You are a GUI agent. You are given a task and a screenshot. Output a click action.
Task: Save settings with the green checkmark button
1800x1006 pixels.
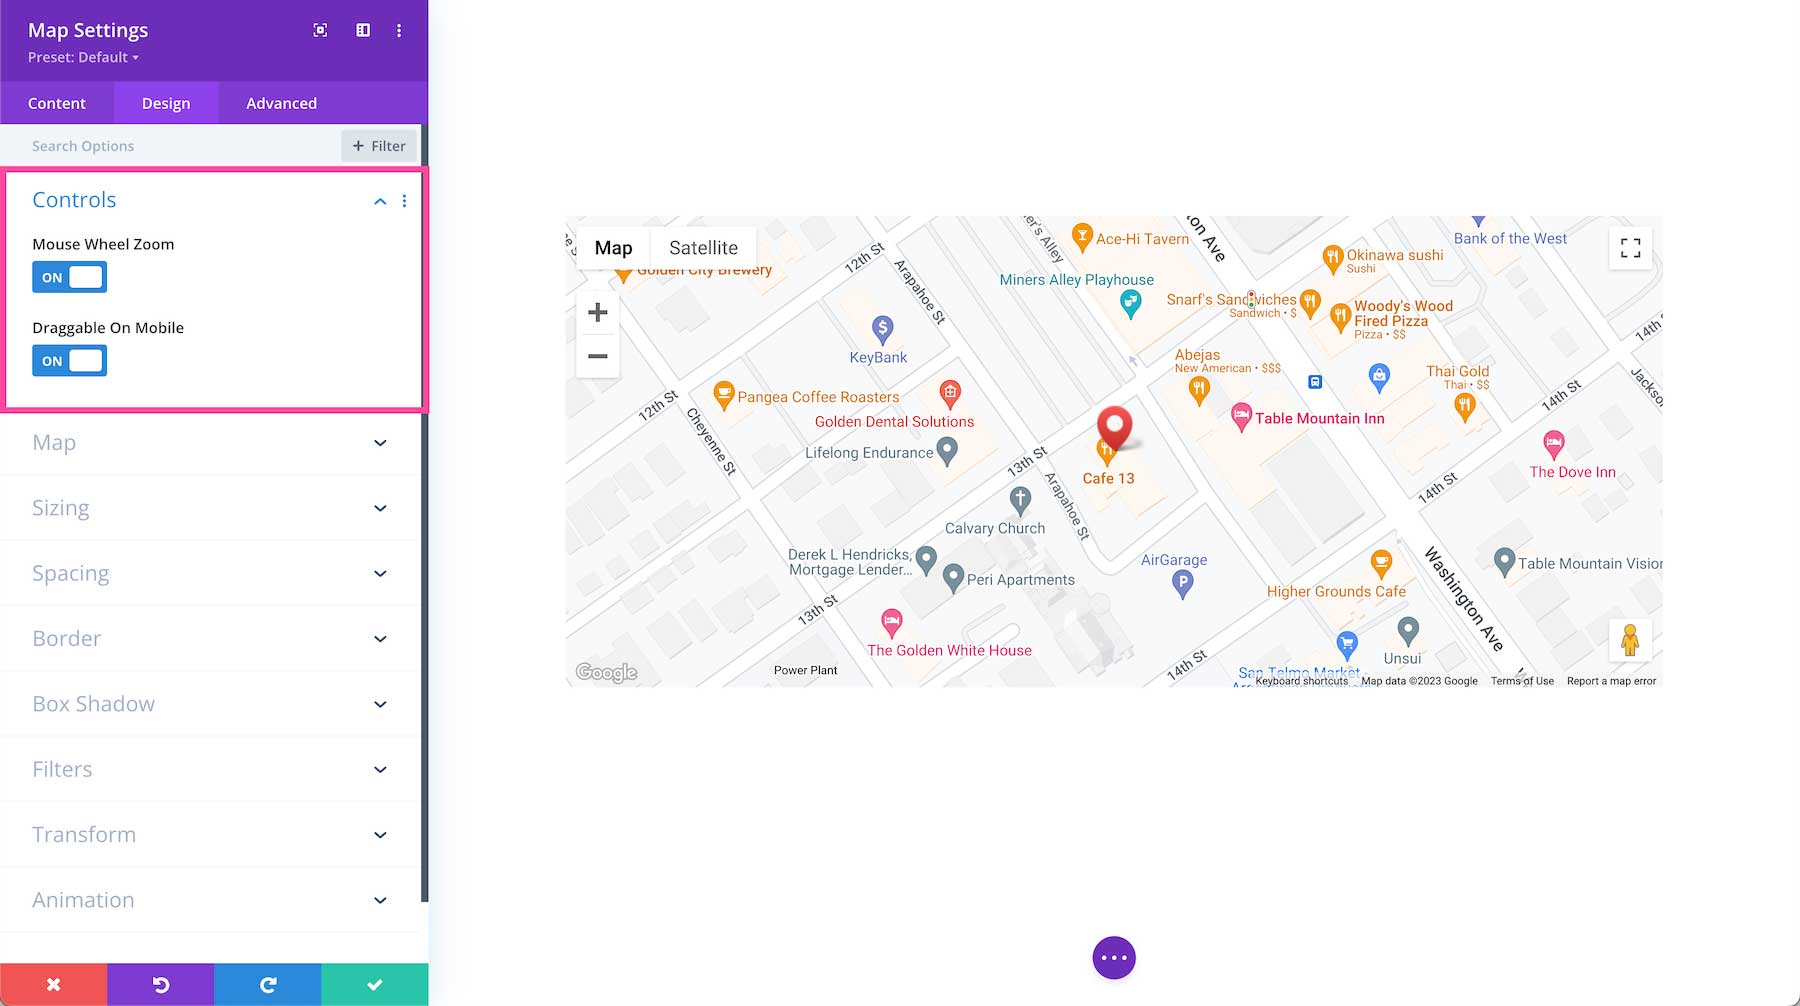(374, 984)
